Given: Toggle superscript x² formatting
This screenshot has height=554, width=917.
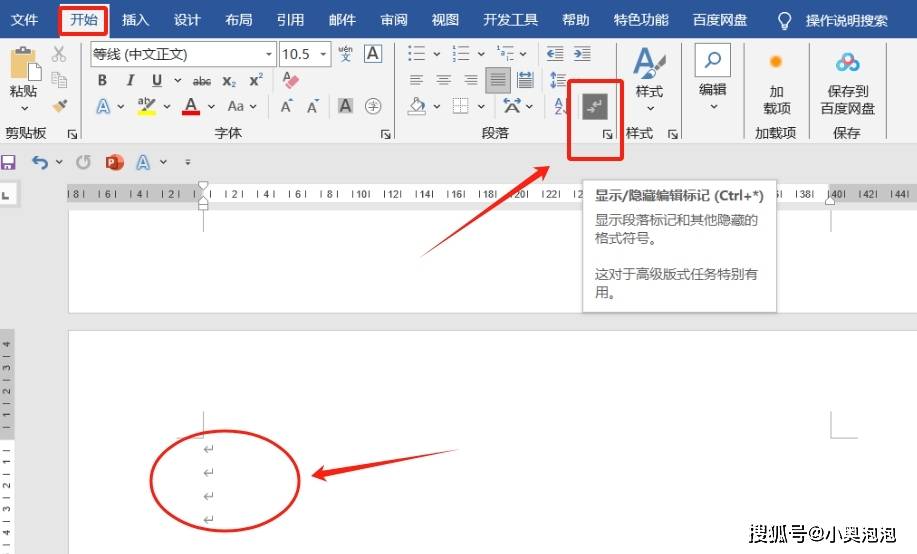Looking at the screenshot, I should [x=256, y=80].
